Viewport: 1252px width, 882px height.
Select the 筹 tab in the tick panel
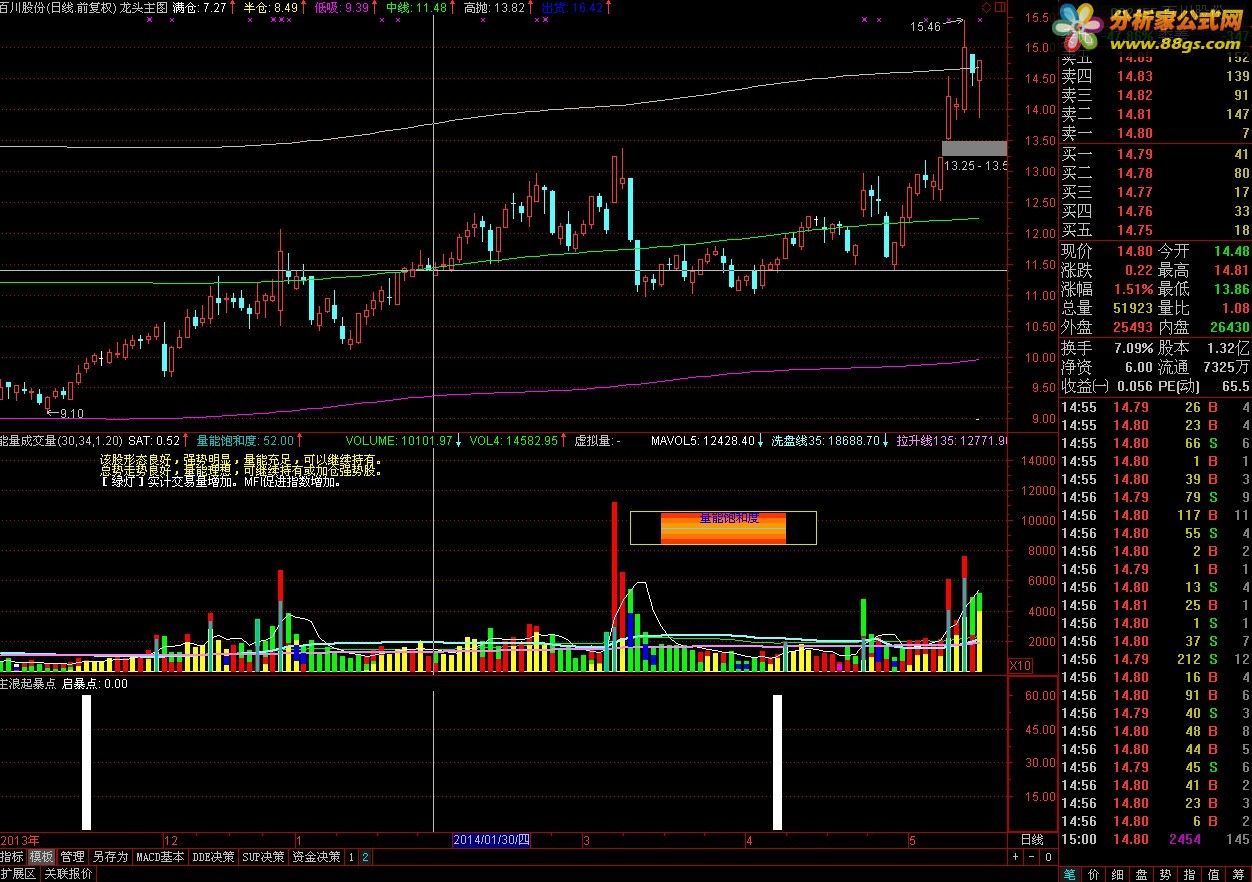pos(1239,874)
